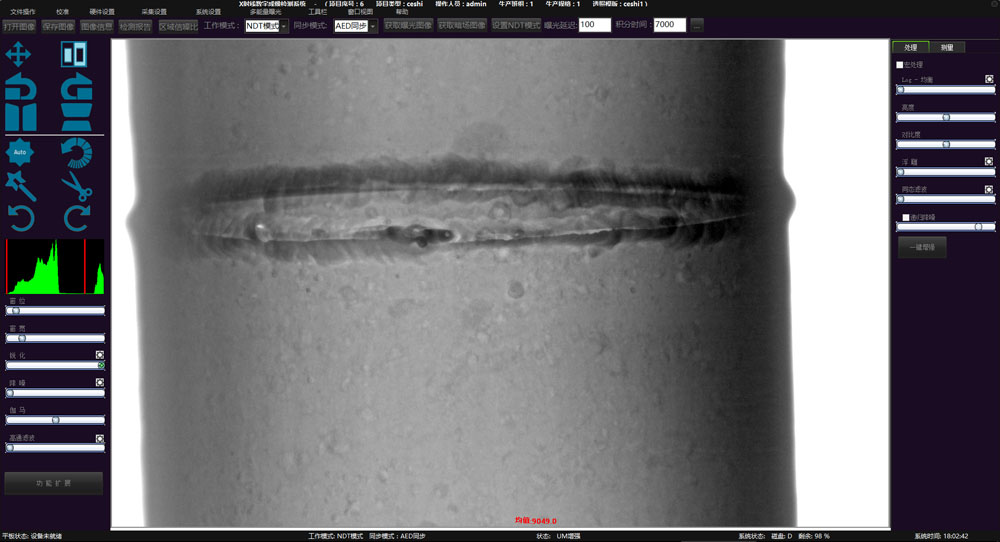Screen dimensions: 1000x542
Task: Click the 曝光延迟 input field showing 100
Action: [594, 25]
